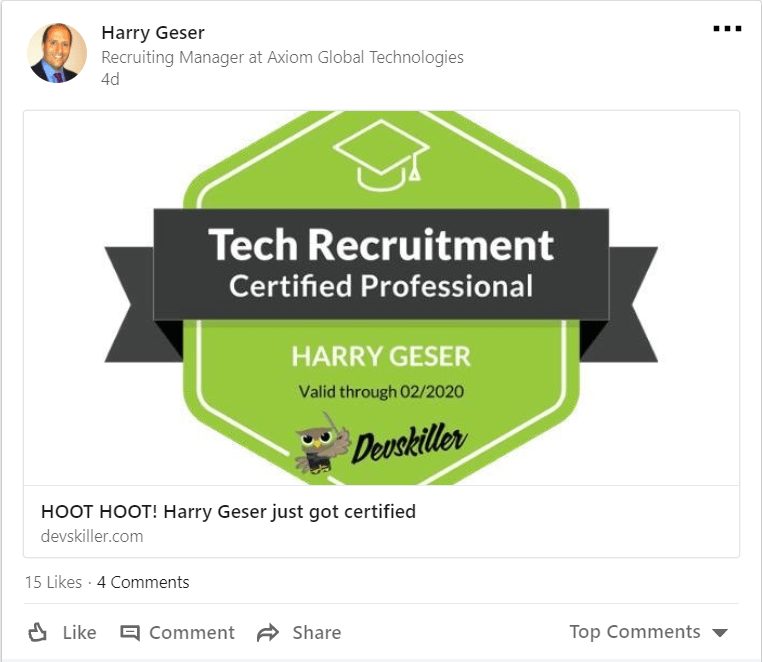Click the Valid through 02/2020 text
The image size is (762, 662).
click(380, 390)
